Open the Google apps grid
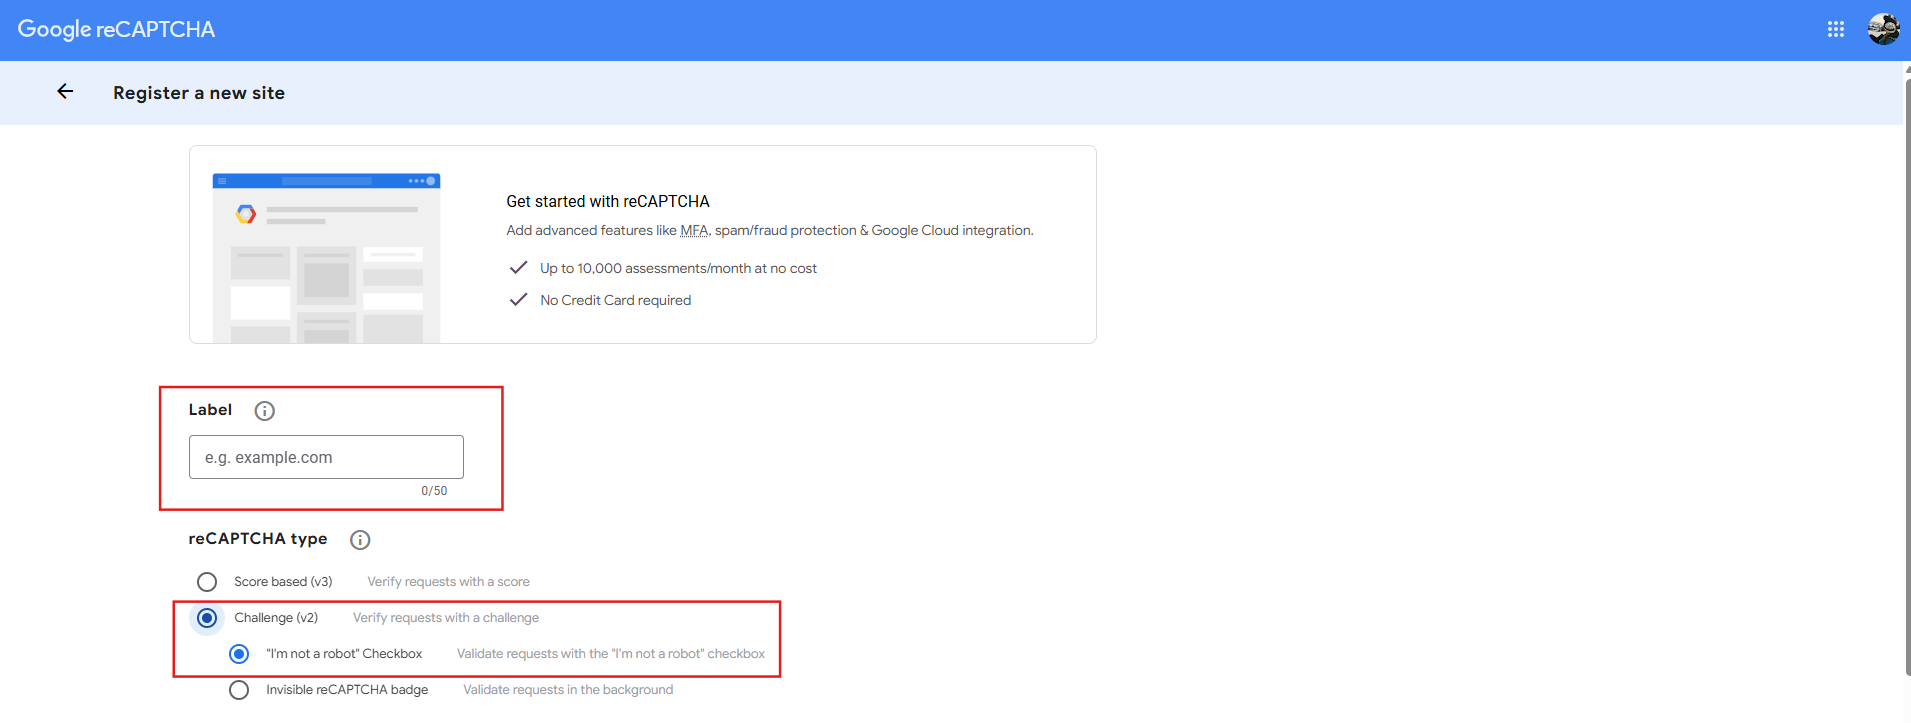This screenshot has width=1911, height=723. pos(1835,29)
